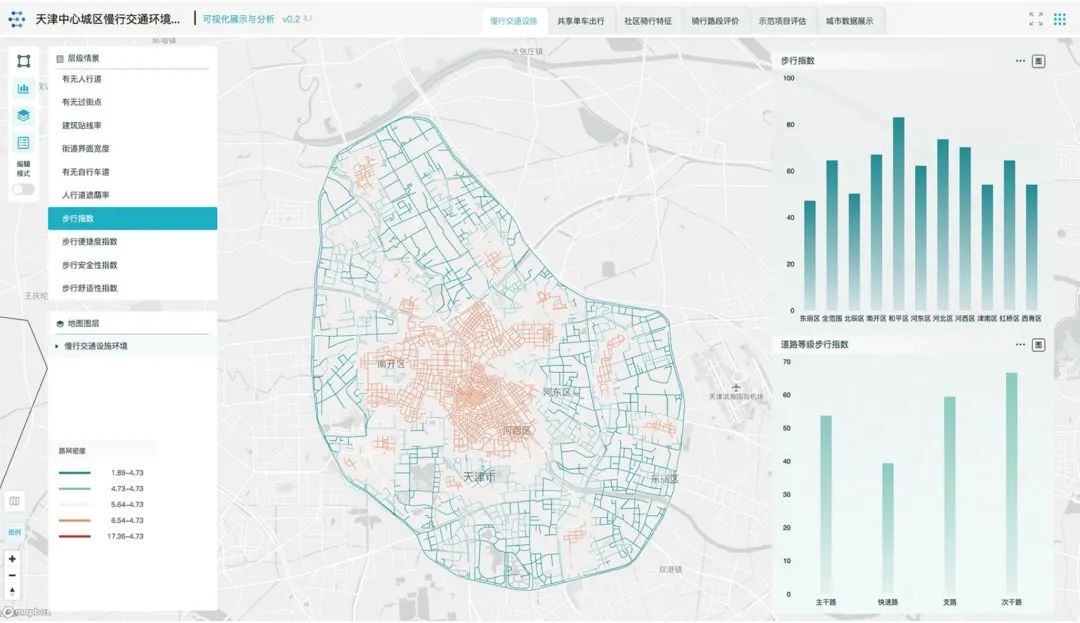The width and height of the screenshot is (1080, 623).
Task: Click the app logo beside the Tianjin title
Action: point(17,19)
